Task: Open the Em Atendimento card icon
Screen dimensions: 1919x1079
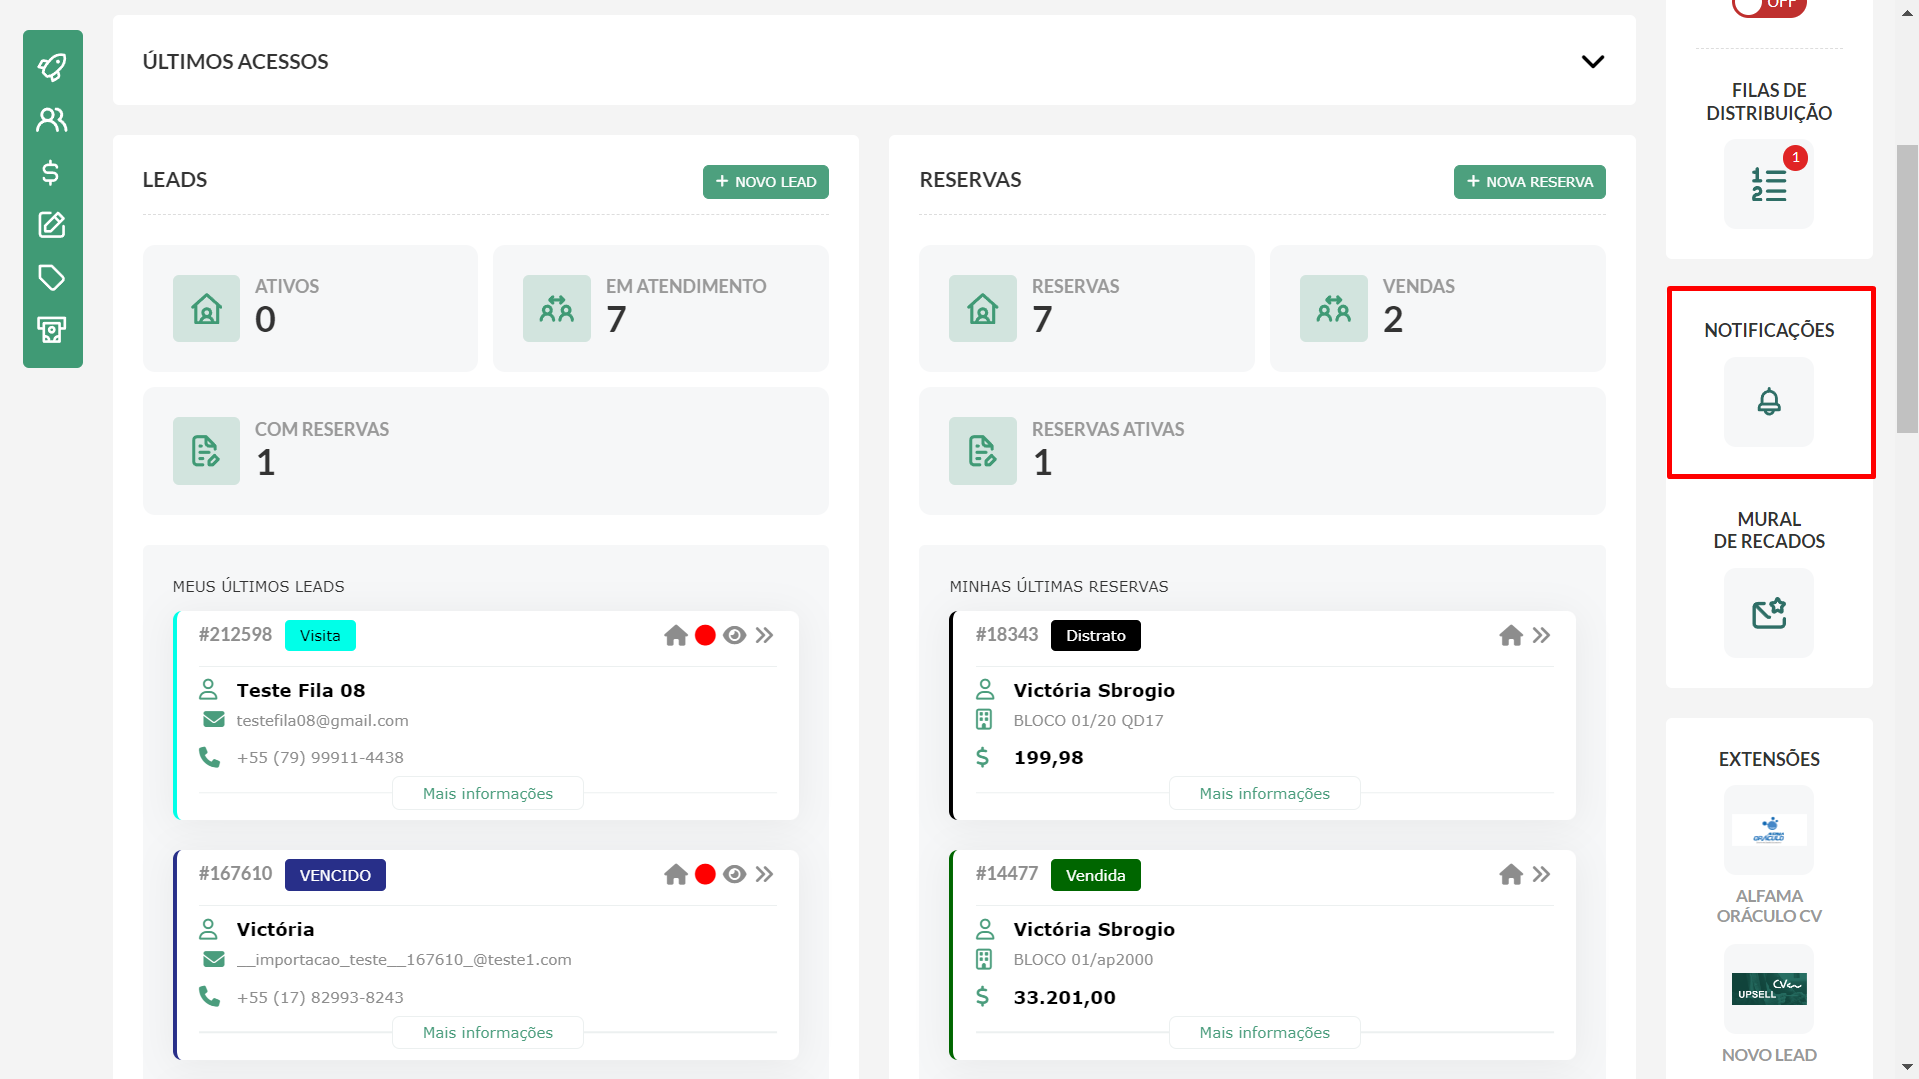Action: click(x=557, y=309)
